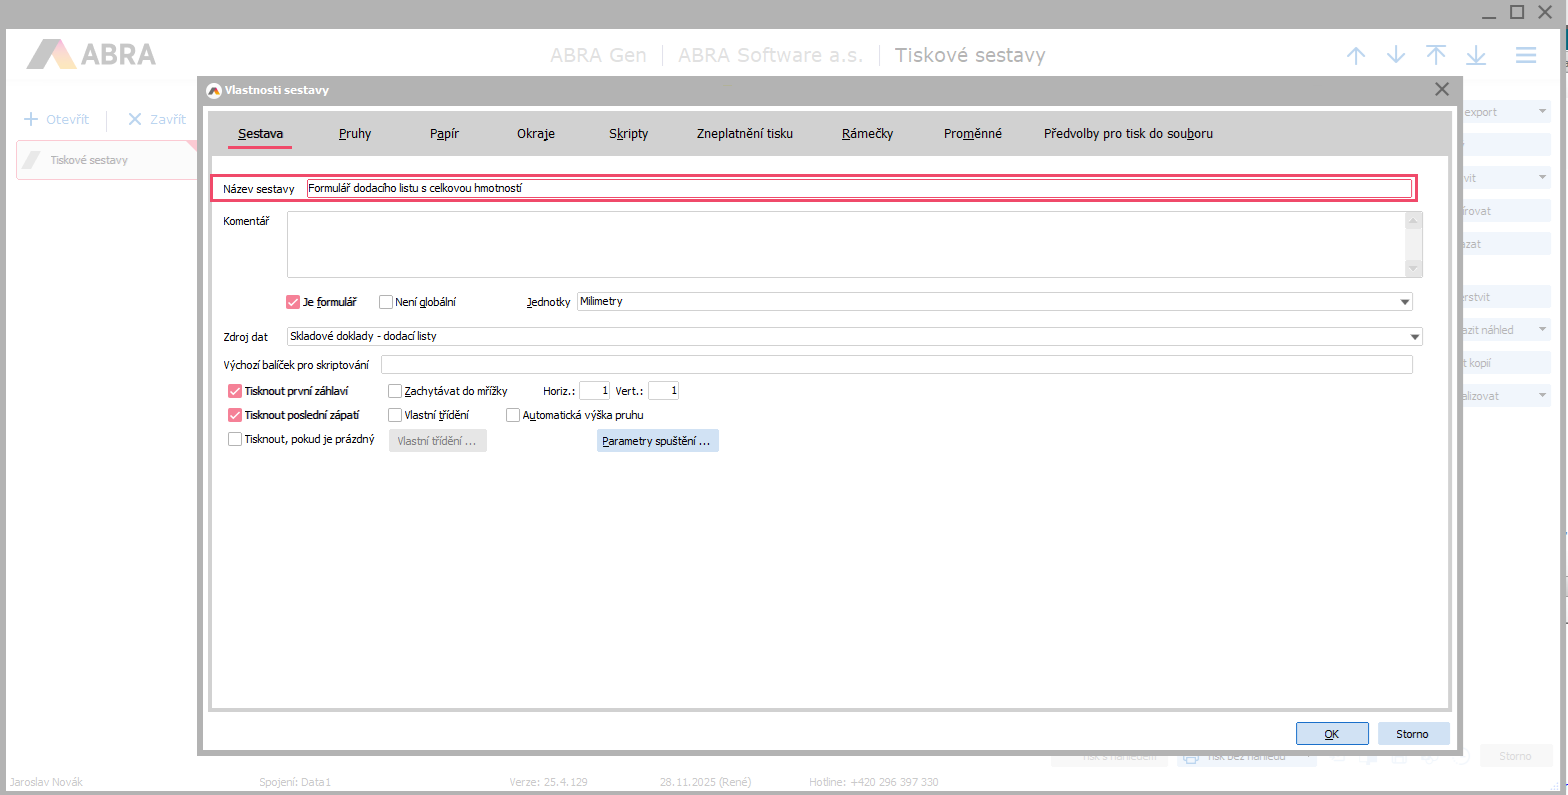The width and height of the screenshot is (1568, 795).
Task: Click the Vlastnosti sestavy title bar icon
Action: pos(213,90)
